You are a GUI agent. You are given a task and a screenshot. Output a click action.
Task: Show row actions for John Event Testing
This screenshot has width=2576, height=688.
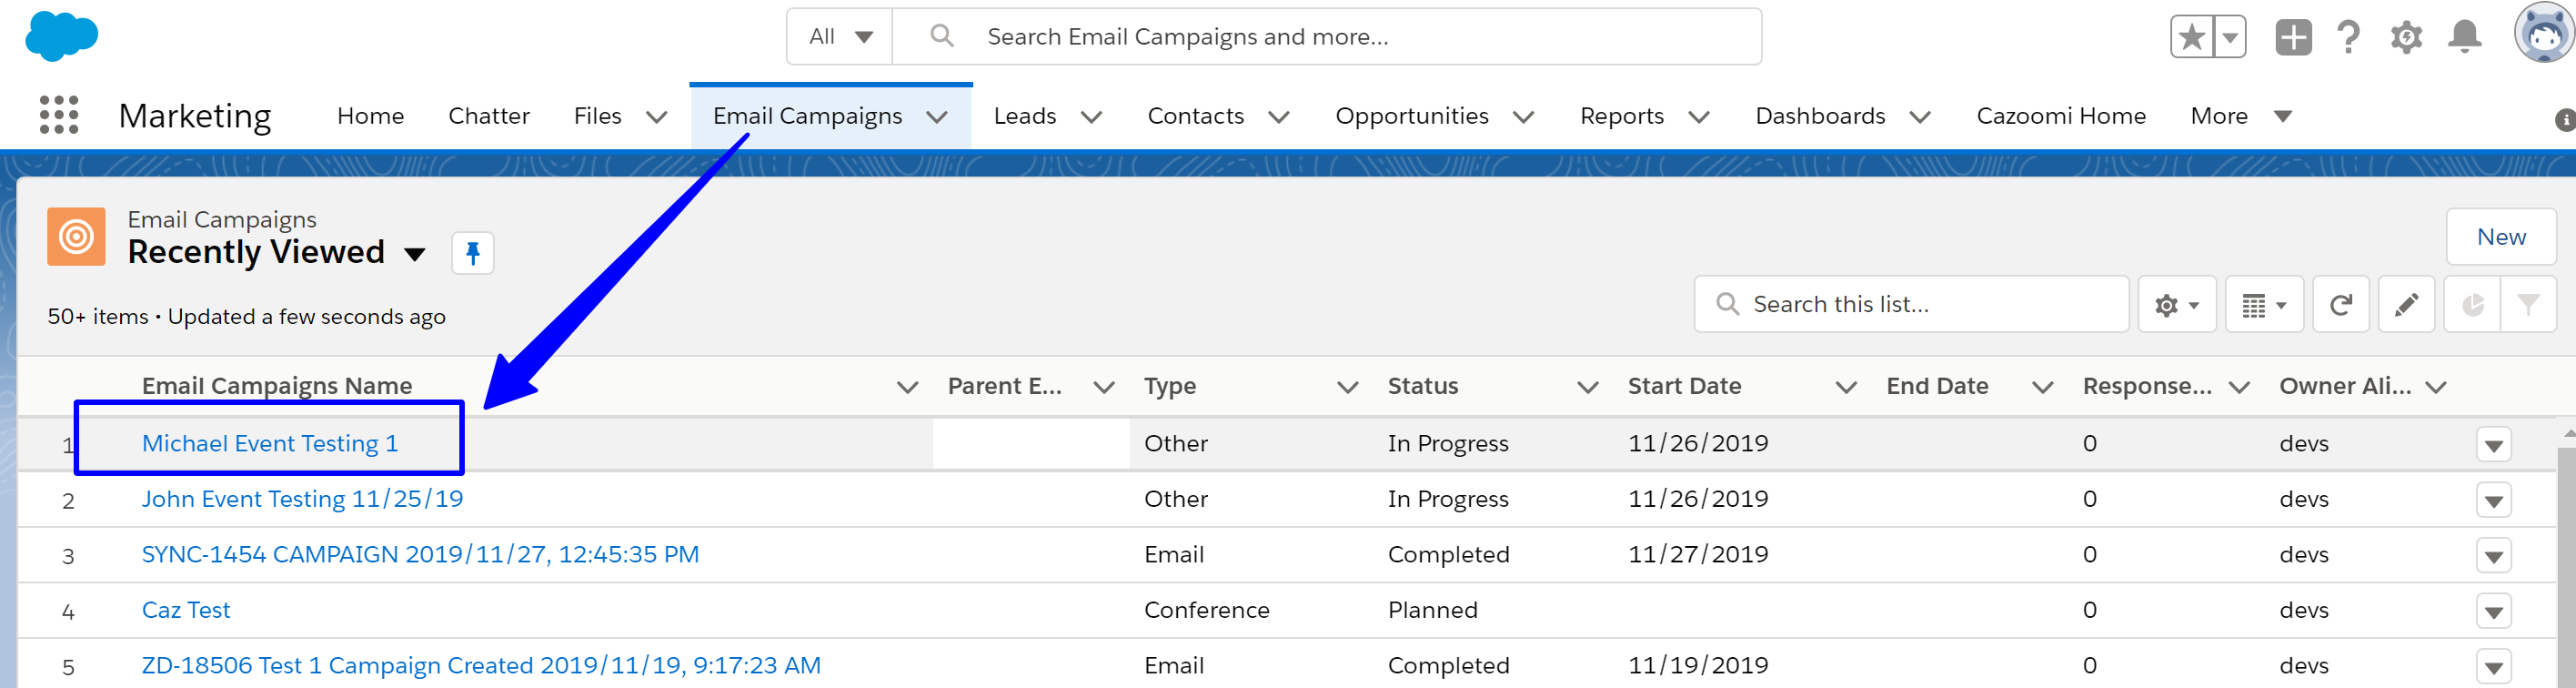[x=2493, y=500]
